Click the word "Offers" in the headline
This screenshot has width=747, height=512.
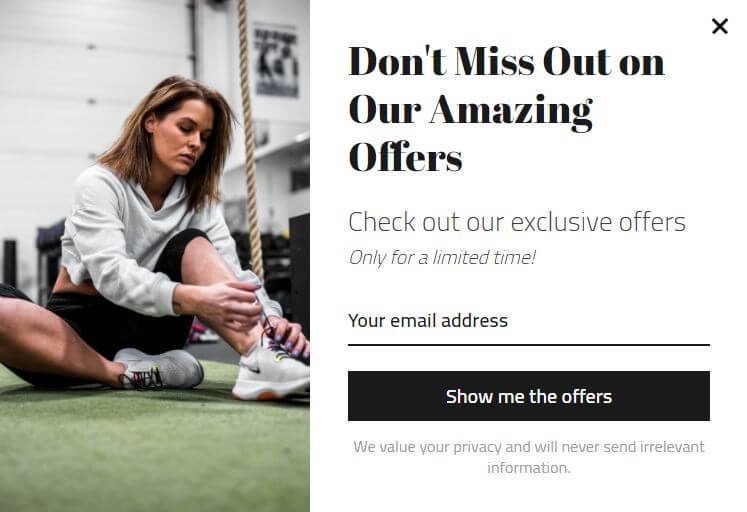(405, 157)
